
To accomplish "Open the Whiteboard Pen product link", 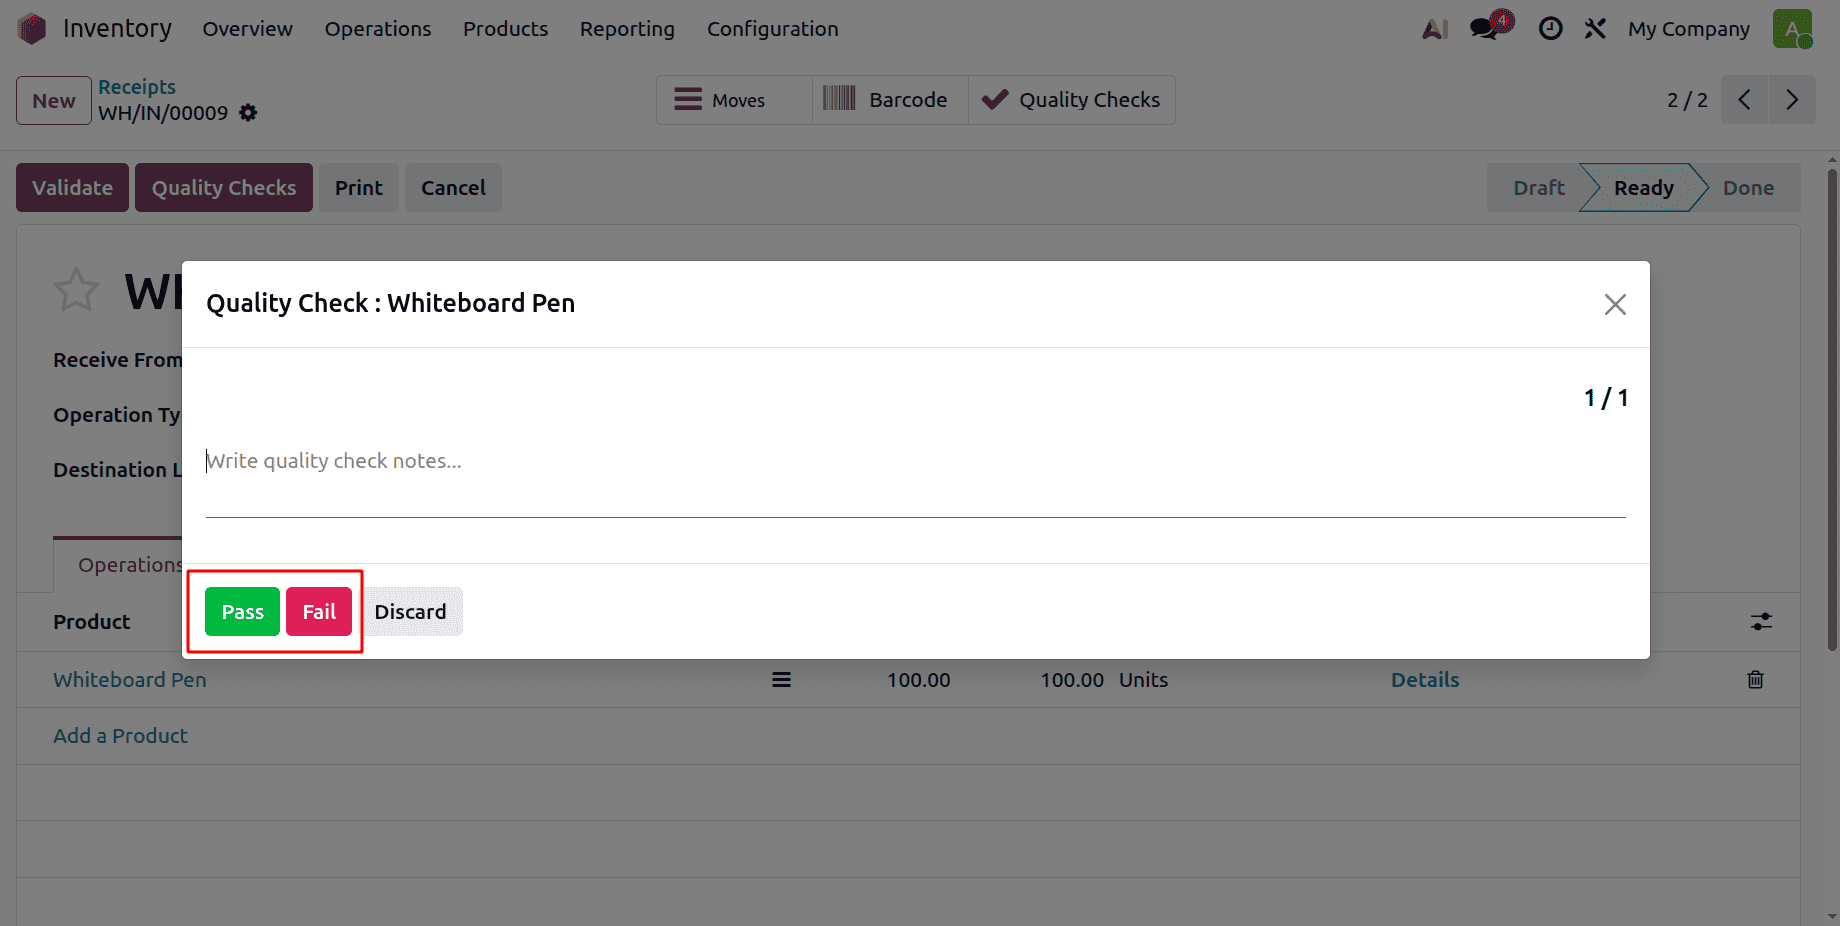I will pyautogui.click(x=130, y=680).
